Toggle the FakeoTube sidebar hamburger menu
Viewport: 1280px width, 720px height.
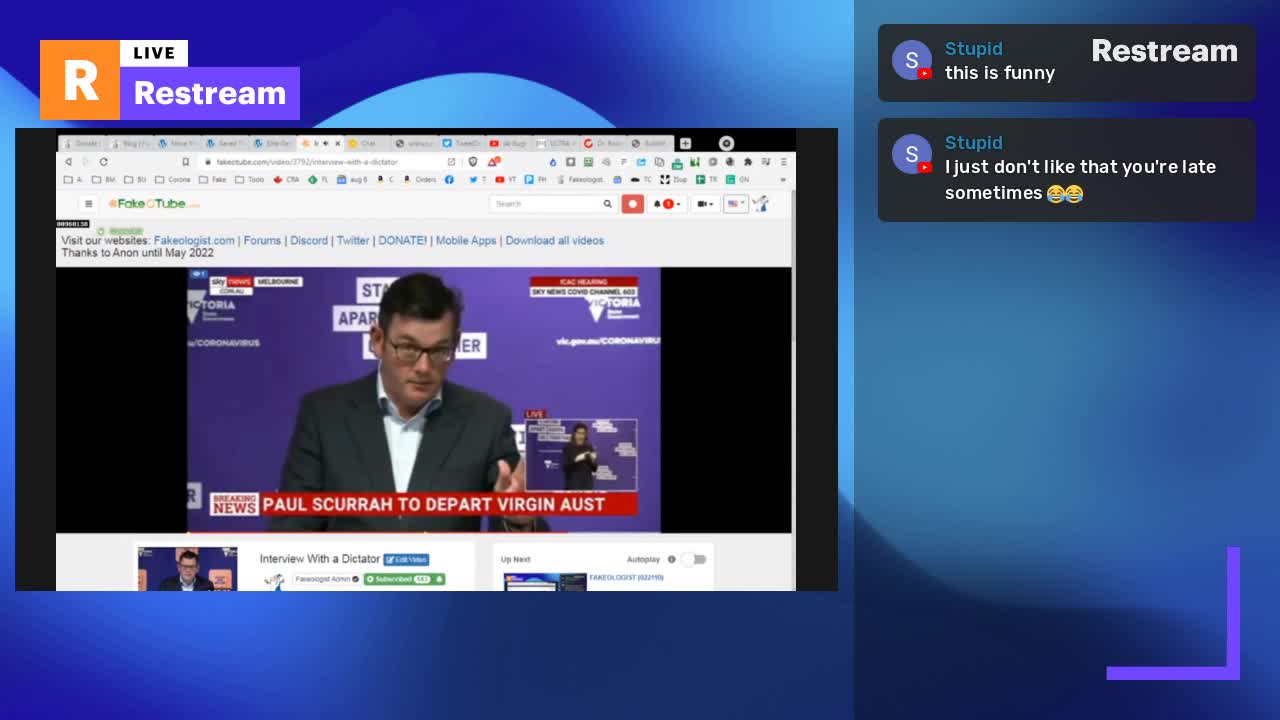pos(88,204)
